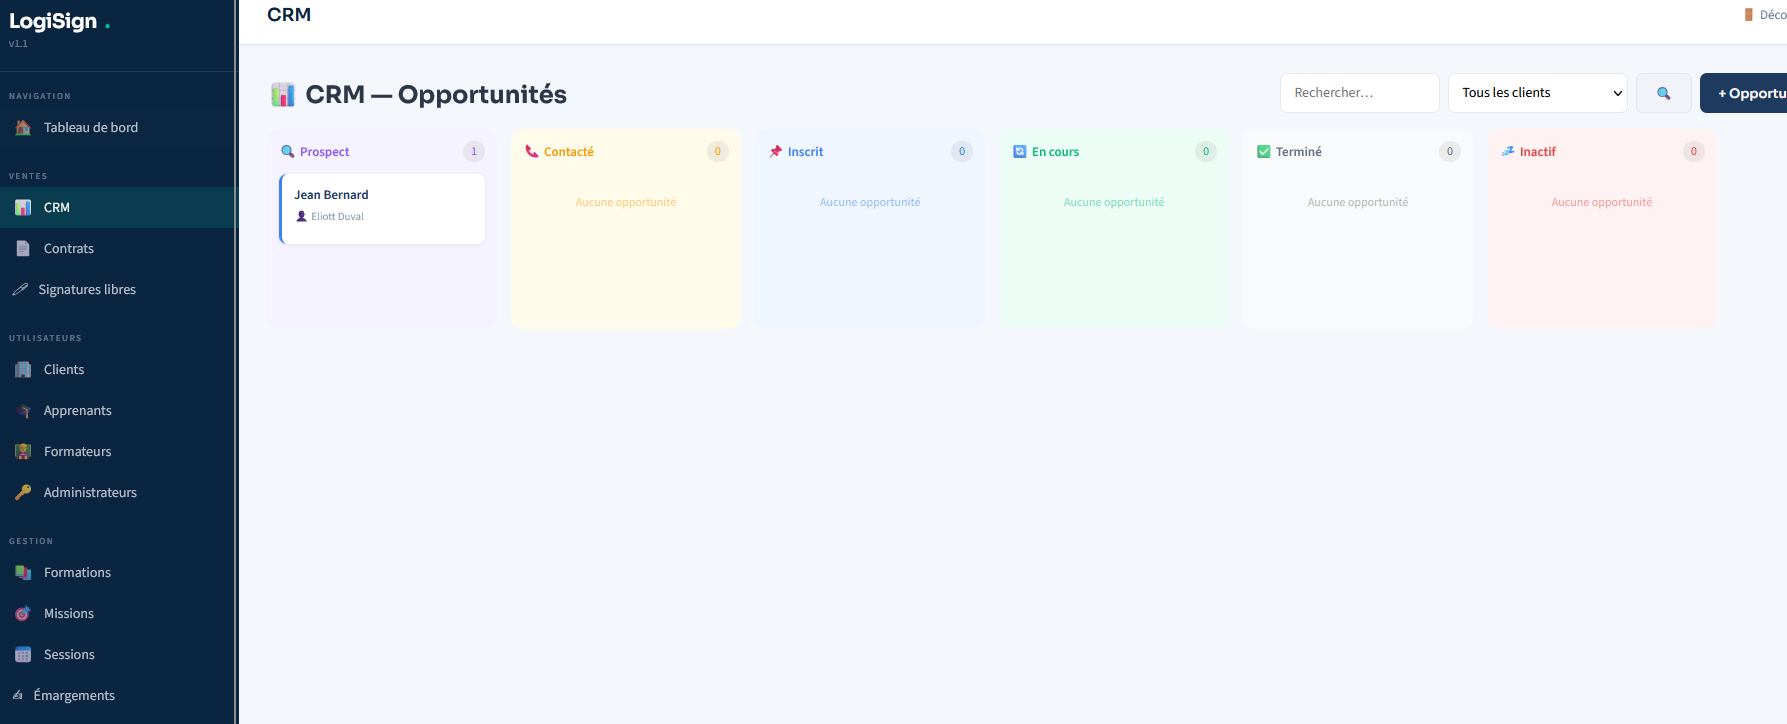
Task: Open the Tableau de bord page
Action: point(90,128)
